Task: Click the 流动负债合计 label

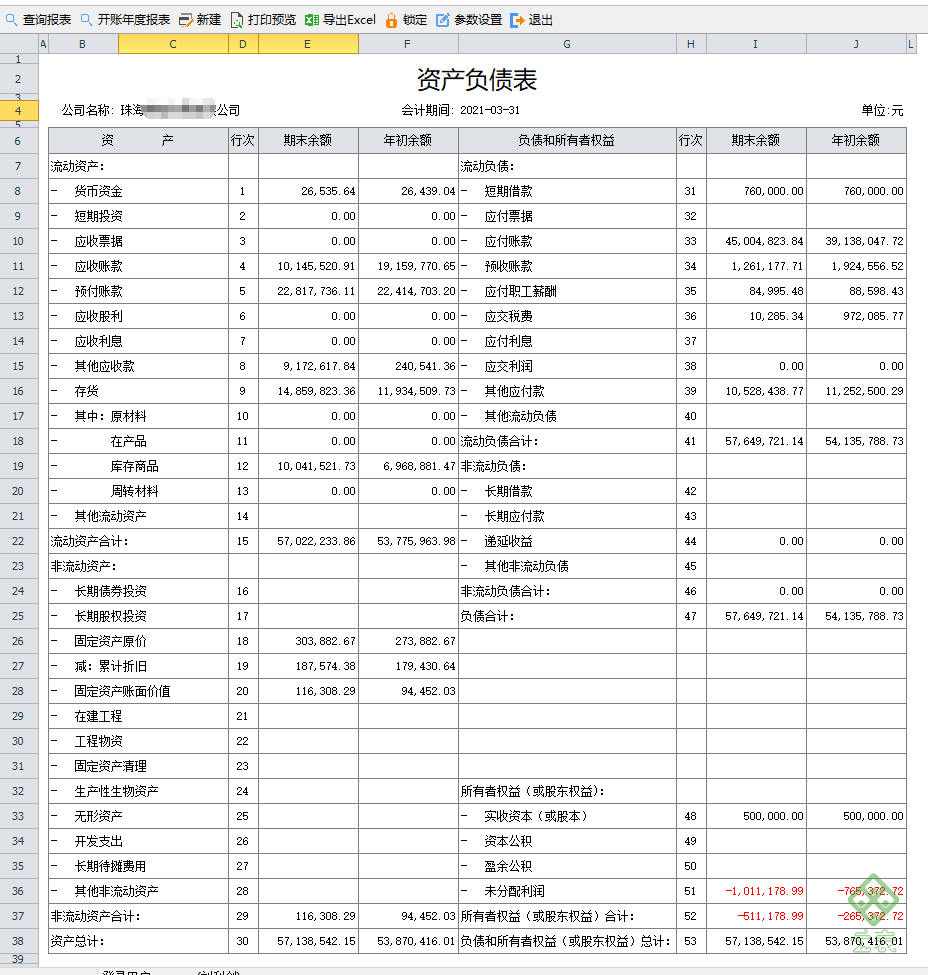Action: click(x=499, y=441)
